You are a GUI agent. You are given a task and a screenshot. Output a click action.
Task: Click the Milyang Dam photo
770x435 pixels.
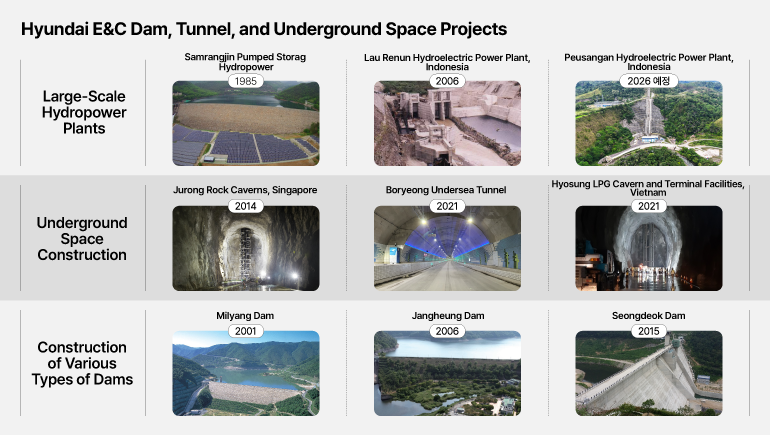tap(246, 373)
